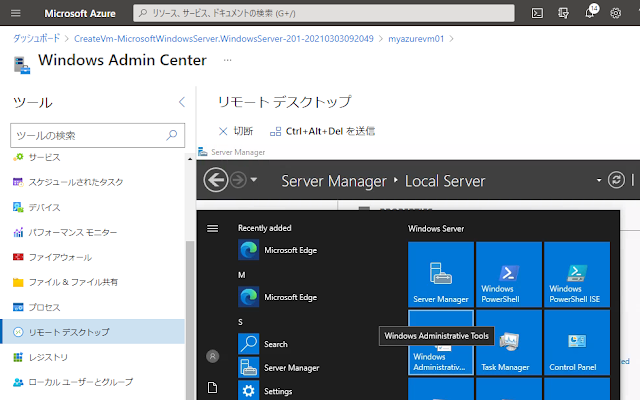Screen dimensions: 640x400
Task: Open Microsoft Edge under Recently added
Action: pos(278,250)
